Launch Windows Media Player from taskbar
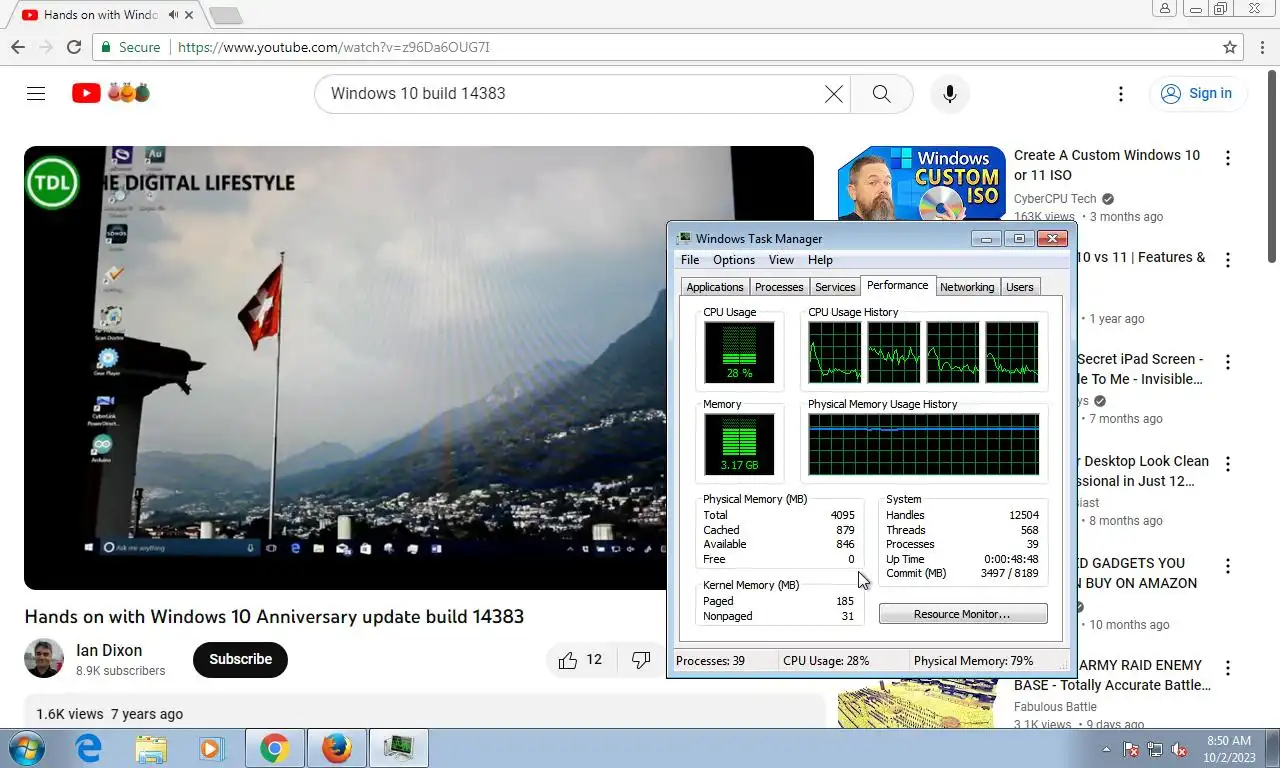The height and width of the screenshot is (768, 1280). coord(211,748)
